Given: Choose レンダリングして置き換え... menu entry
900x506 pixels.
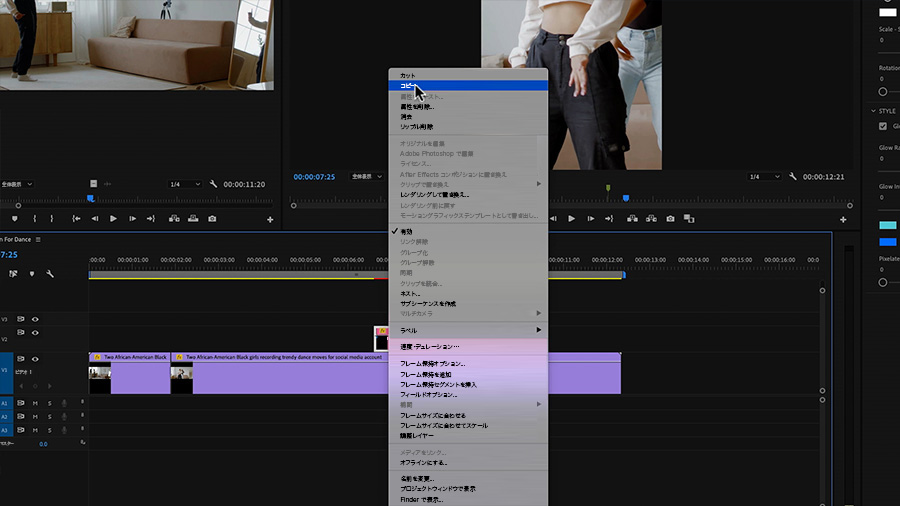Looking at the screenshot, I should pyautogui.click(x=468, y=195).
